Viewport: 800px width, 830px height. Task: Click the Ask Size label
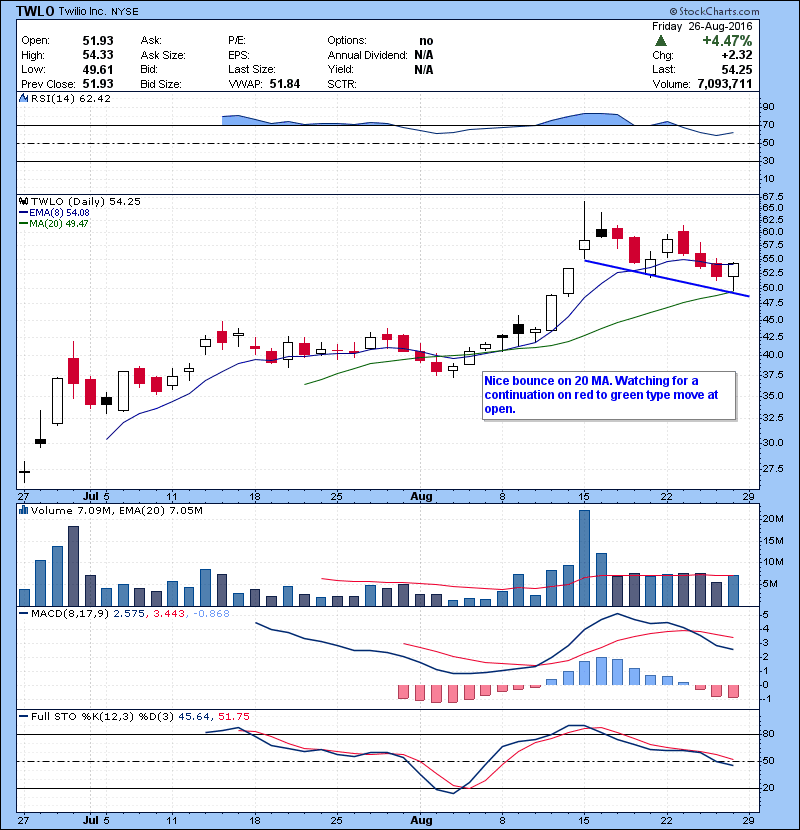pos(163,55)
